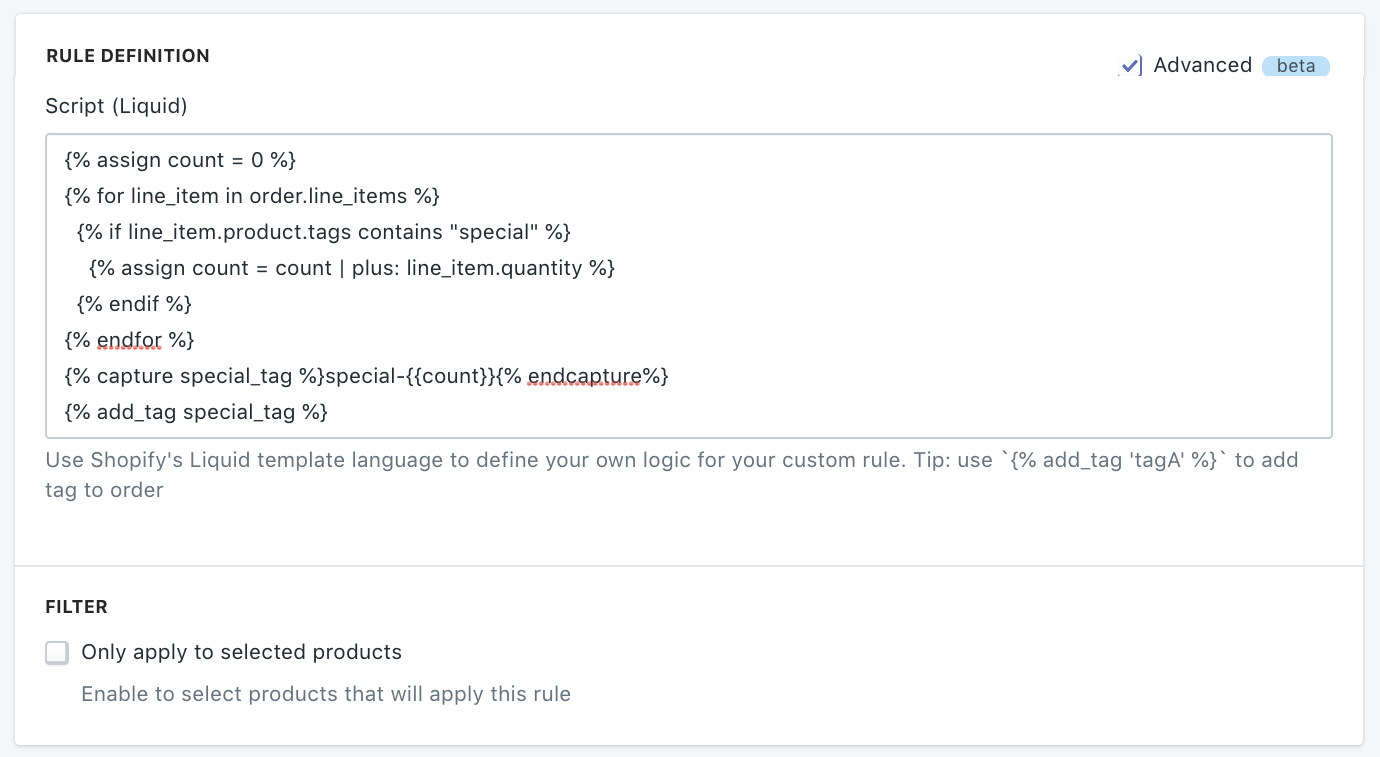Screen dimensions: 1380x757
Task: Click the beta badge next to Advanced
Action: click(1296, 66)
